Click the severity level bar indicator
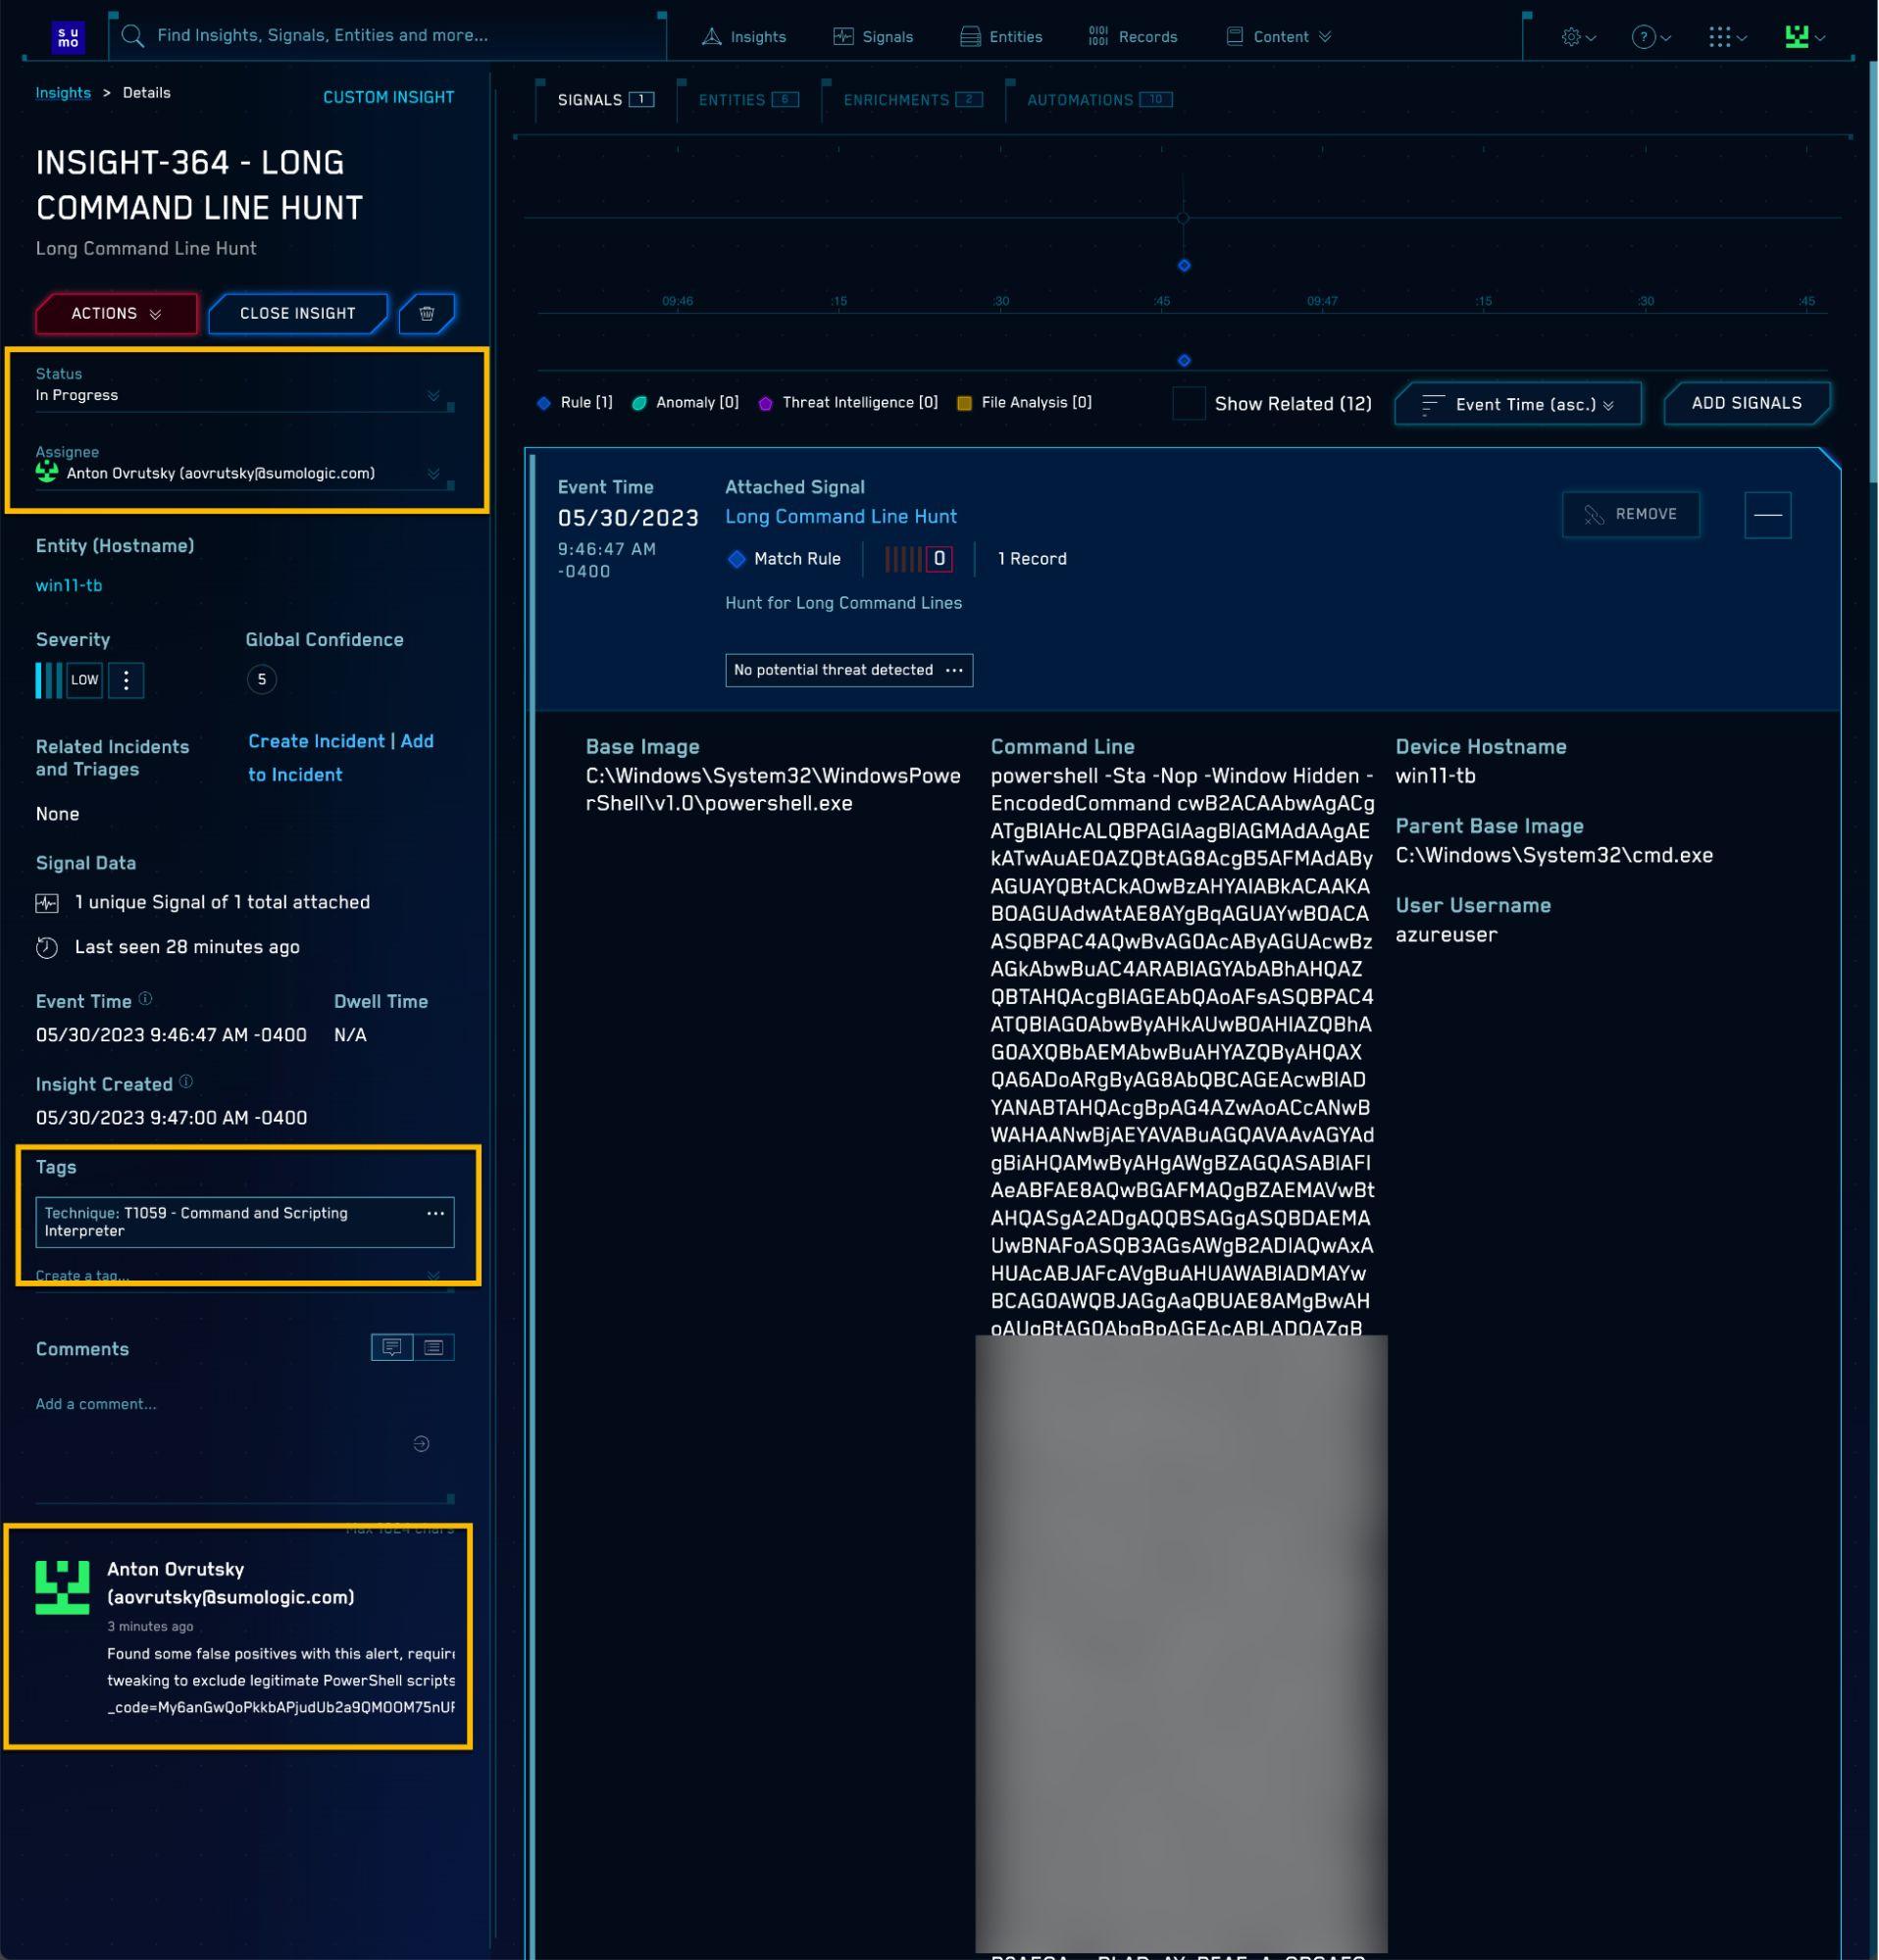Image resolution: width=1879 pixels, height=1960 pixels. (47, 680)
